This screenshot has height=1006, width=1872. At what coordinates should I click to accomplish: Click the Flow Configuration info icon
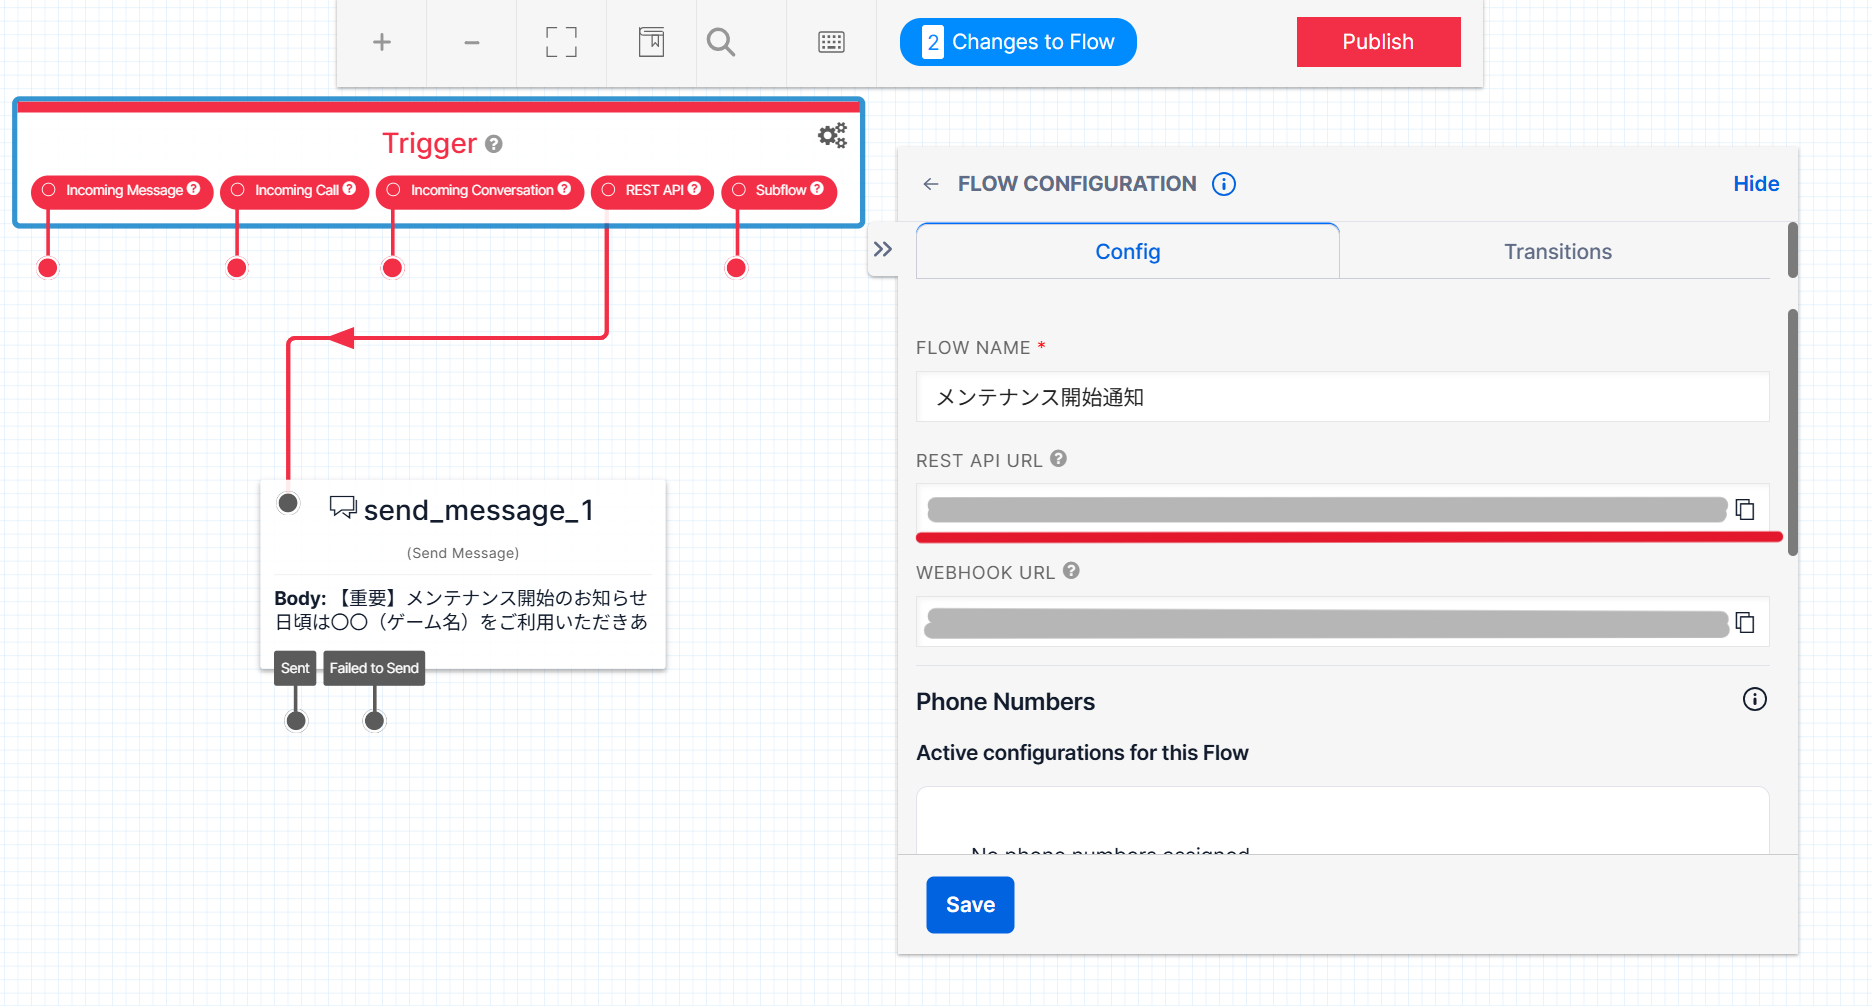1224,183
